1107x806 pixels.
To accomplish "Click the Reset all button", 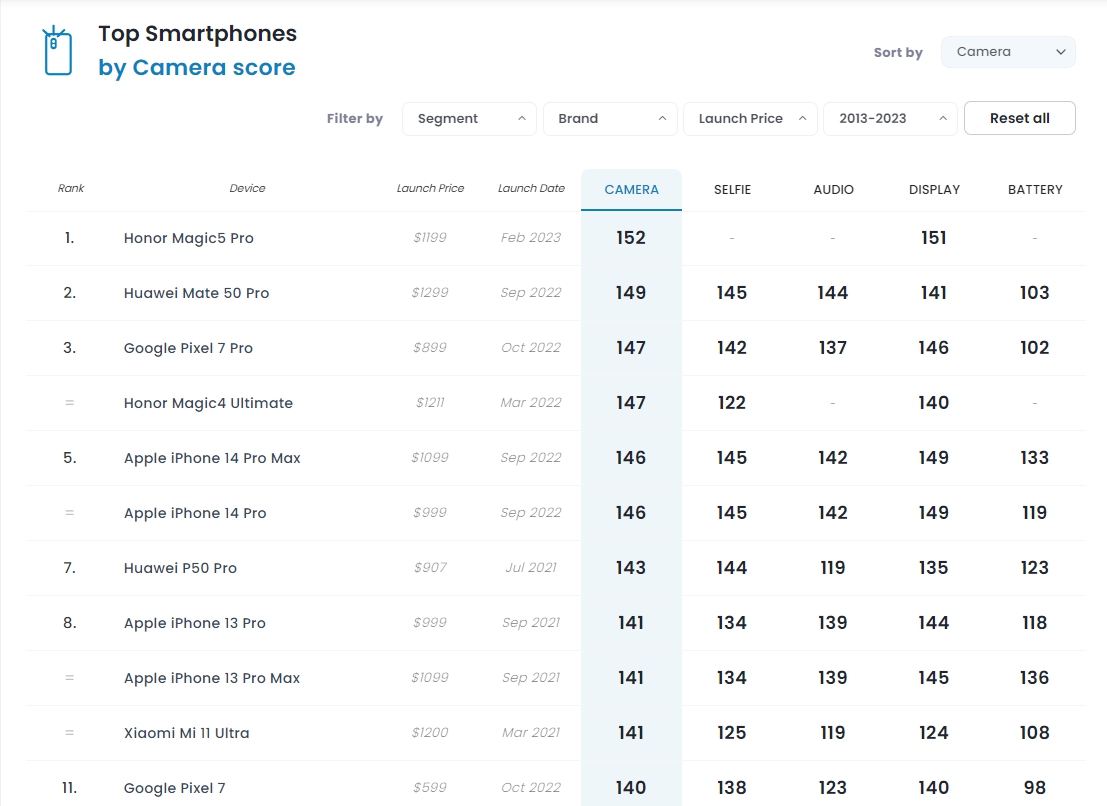I will pos(1019,119).
